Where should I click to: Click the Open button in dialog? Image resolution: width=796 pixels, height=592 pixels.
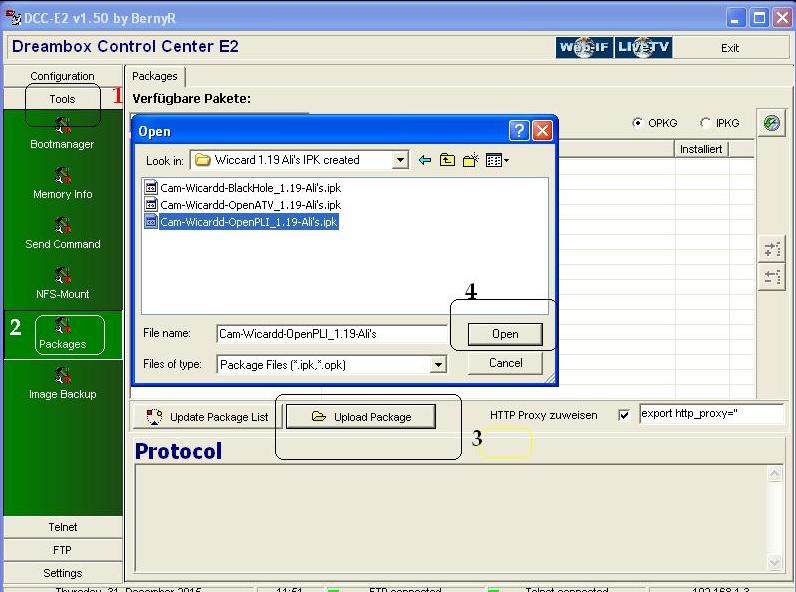click(505, 334)
